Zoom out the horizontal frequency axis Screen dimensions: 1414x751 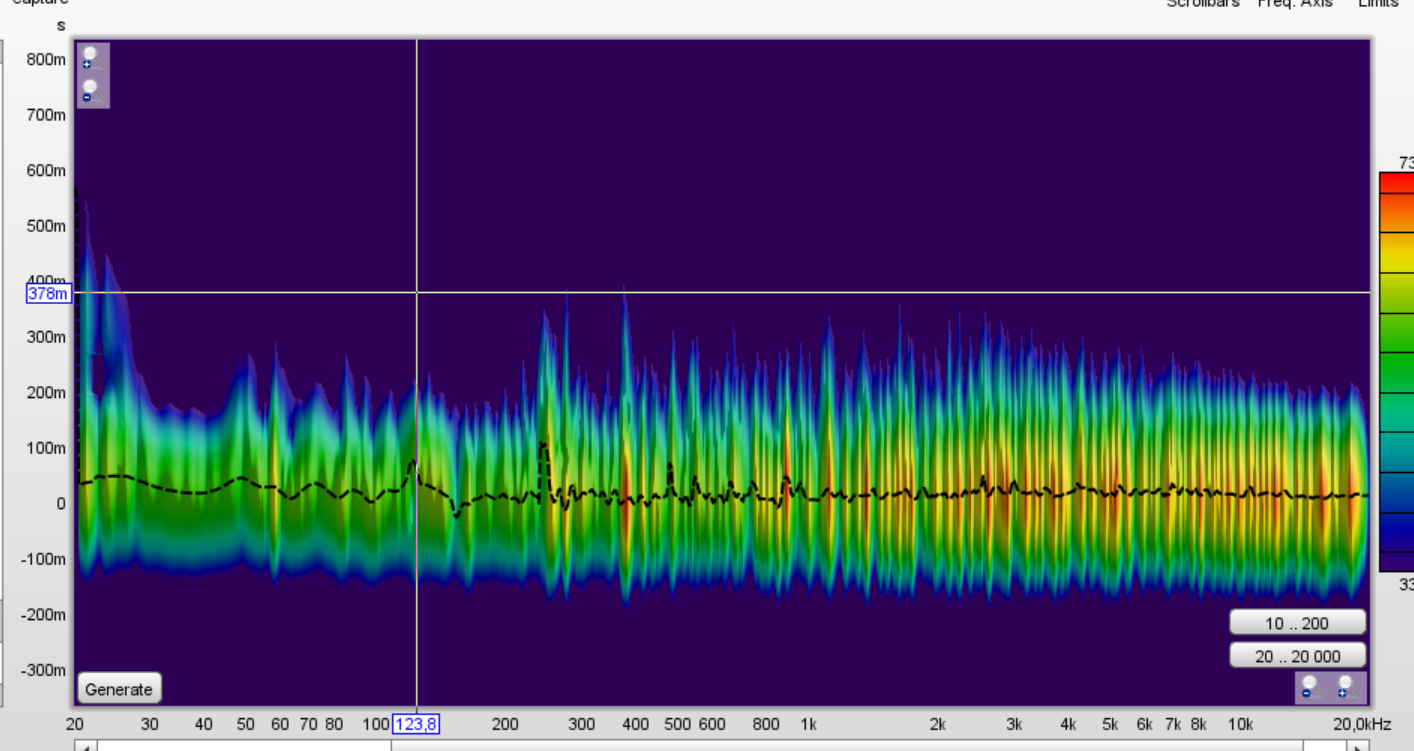tap(1313, 687)
